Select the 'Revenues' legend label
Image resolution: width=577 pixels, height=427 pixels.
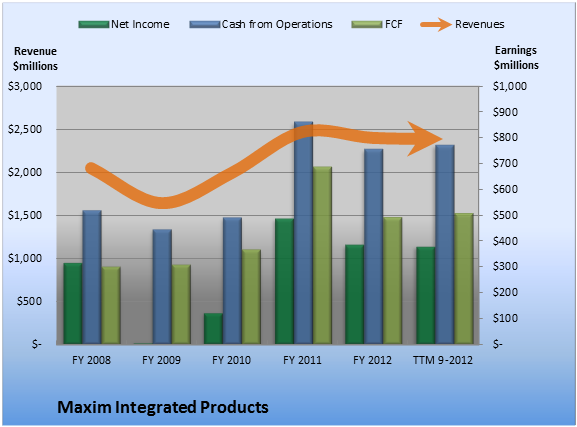479,24
